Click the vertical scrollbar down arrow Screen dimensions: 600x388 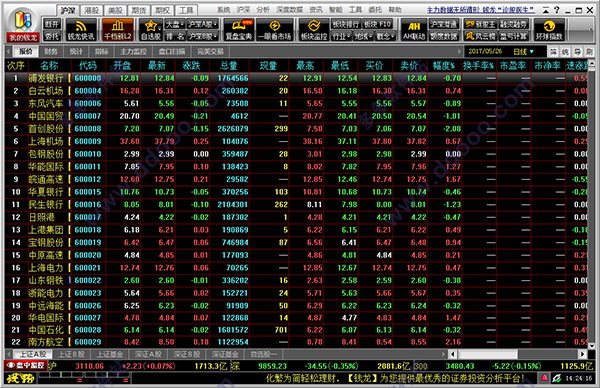pos(592,346)
